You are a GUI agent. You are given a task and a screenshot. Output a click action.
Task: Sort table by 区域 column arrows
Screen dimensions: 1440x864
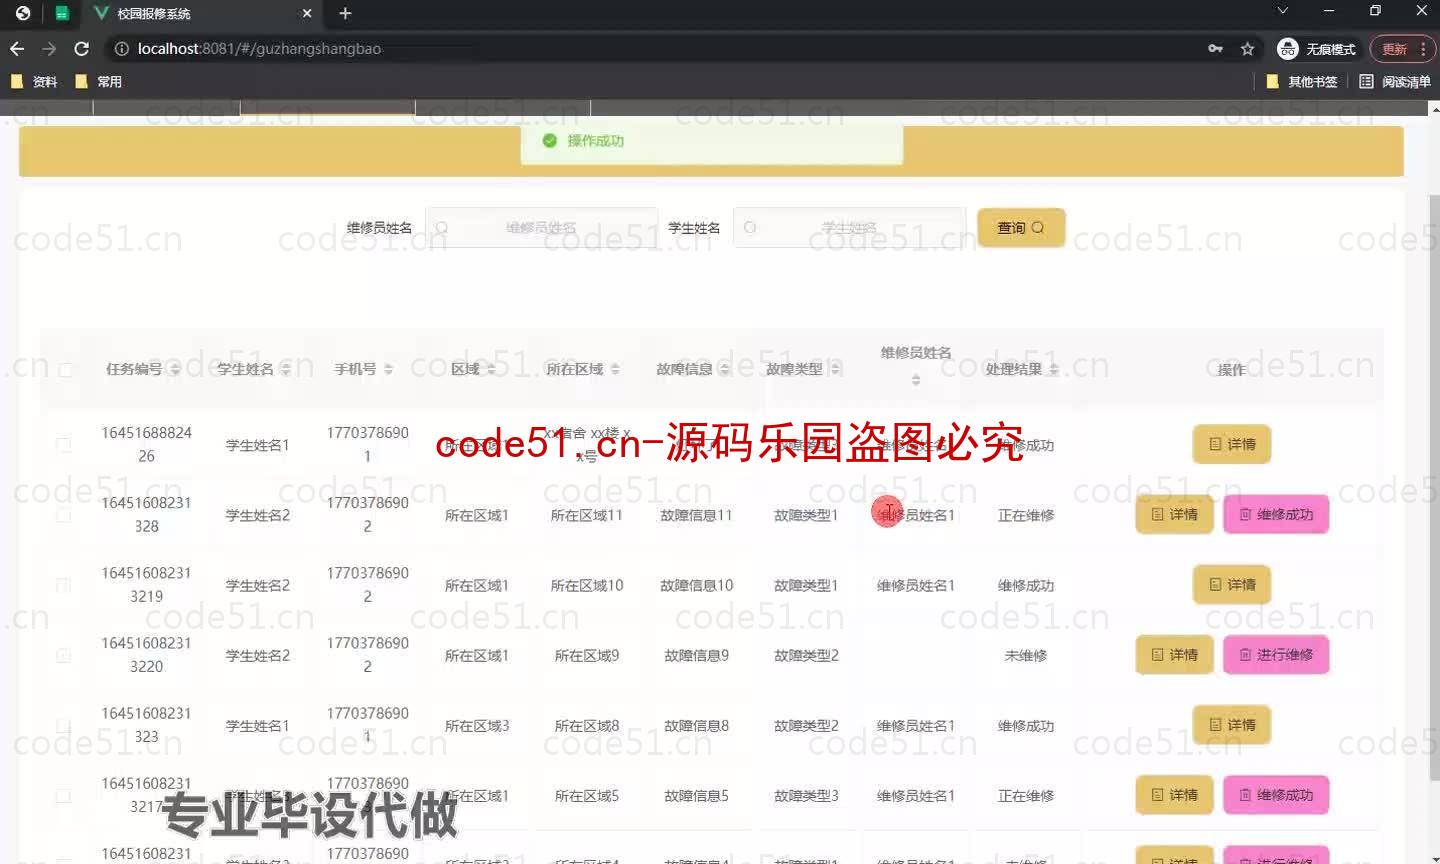(x=491, y=370)
